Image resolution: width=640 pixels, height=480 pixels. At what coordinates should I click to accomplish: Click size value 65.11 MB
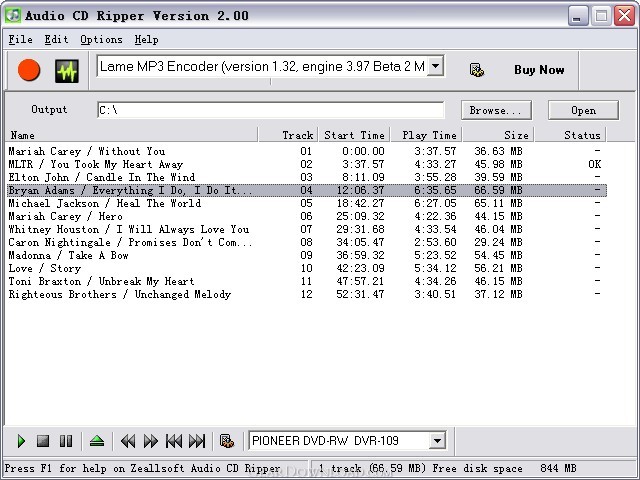498,203
